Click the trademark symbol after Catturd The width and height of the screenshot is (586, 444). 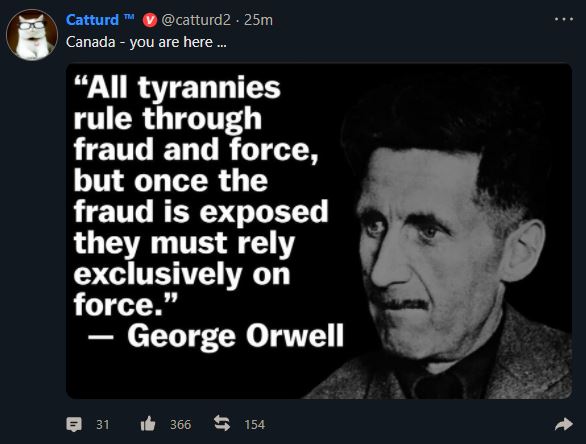tap(129, 16)
